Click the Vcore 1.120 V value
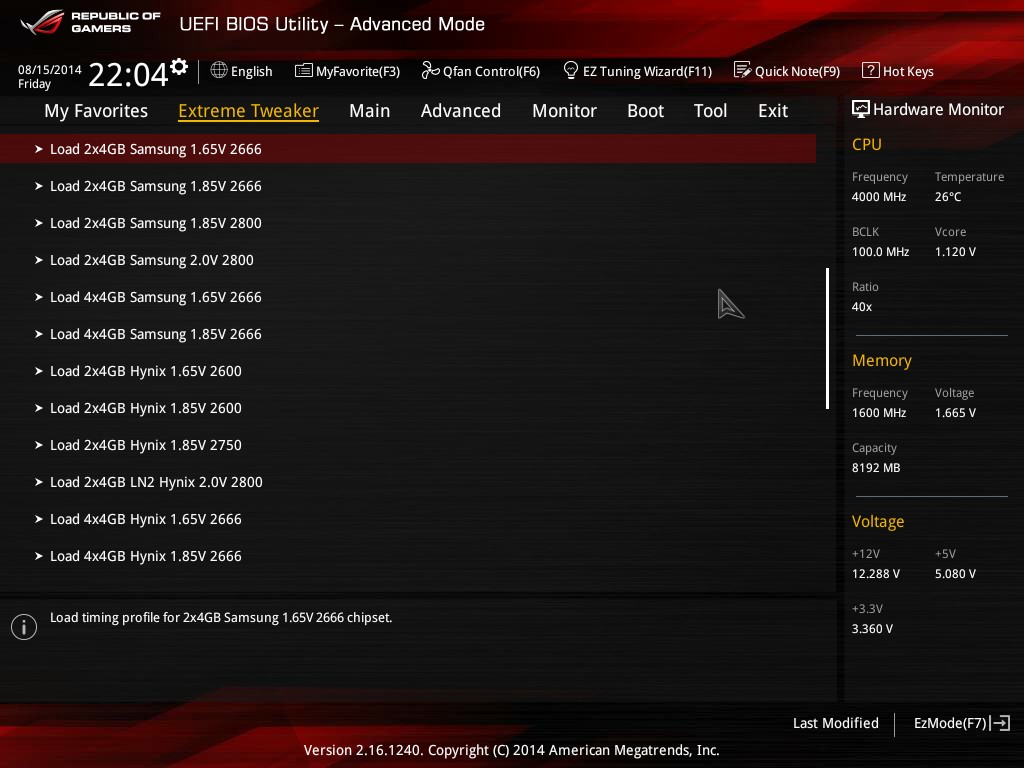 click(x=955, y=251)
